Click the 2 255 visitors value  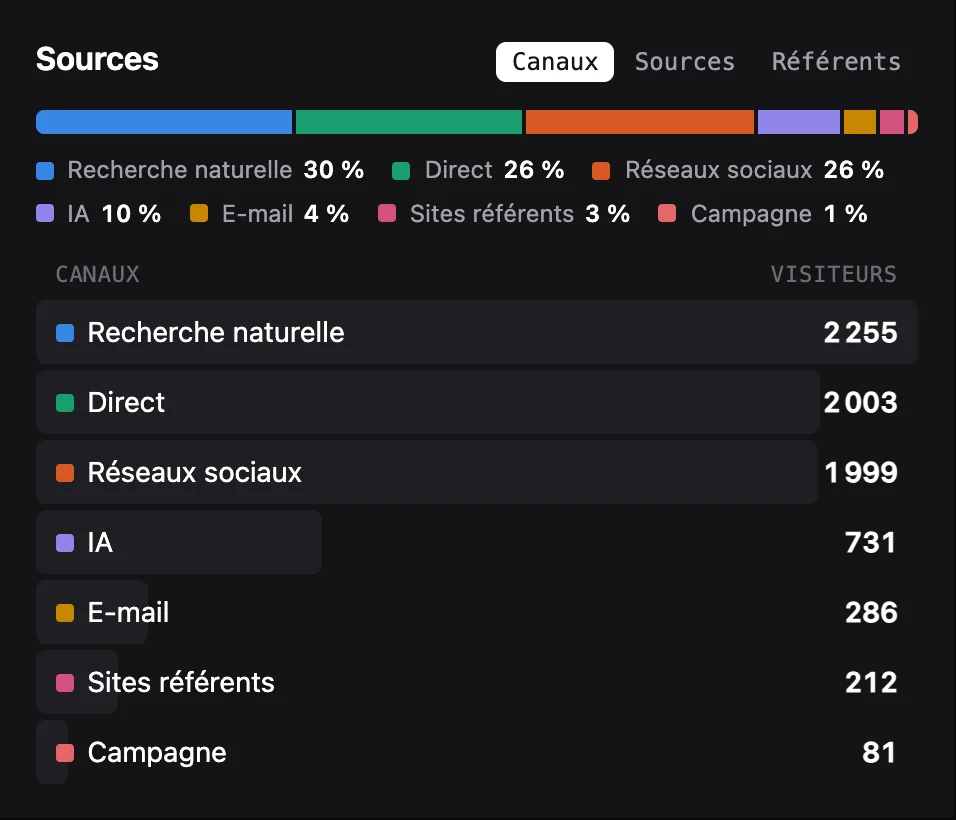click(860, 332)
